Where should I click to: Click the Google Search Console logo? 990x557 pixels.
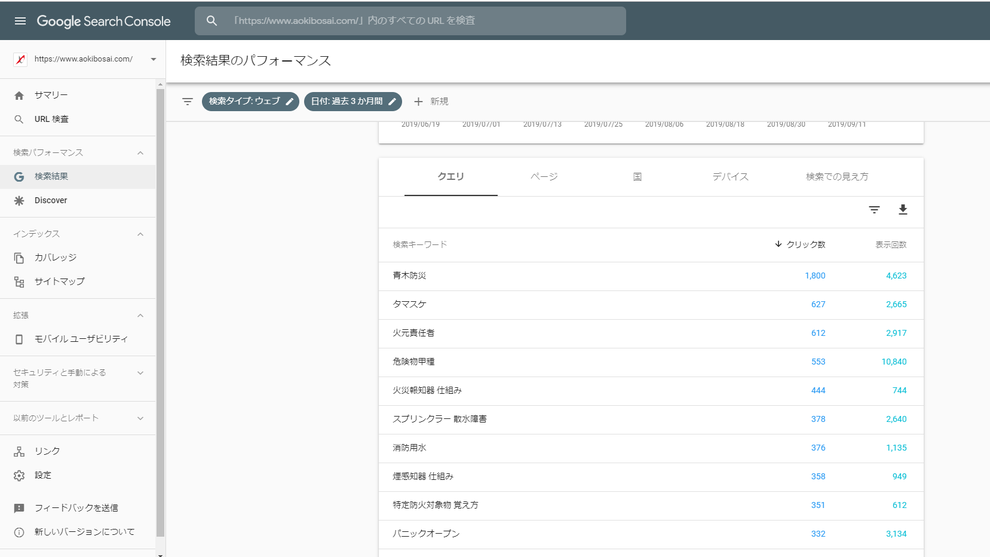tap(104, 21)
